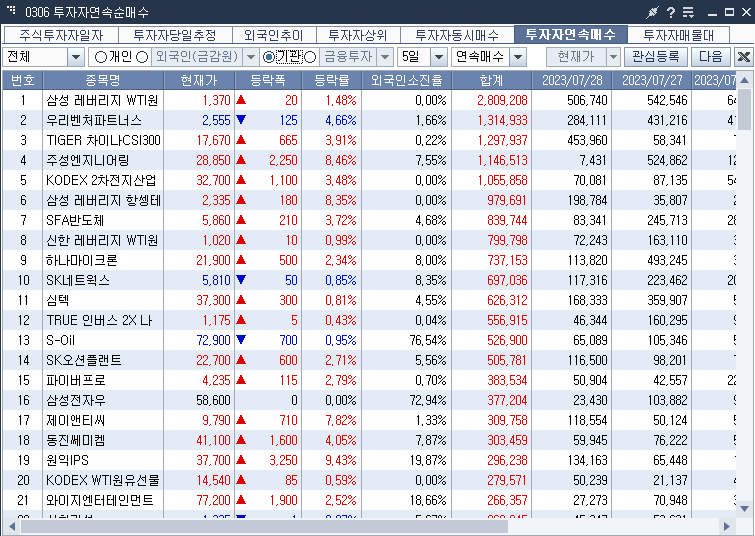Select the SK오션플랜트 stock name
This screenshot has width=755, height=536.
pos(84,360)
